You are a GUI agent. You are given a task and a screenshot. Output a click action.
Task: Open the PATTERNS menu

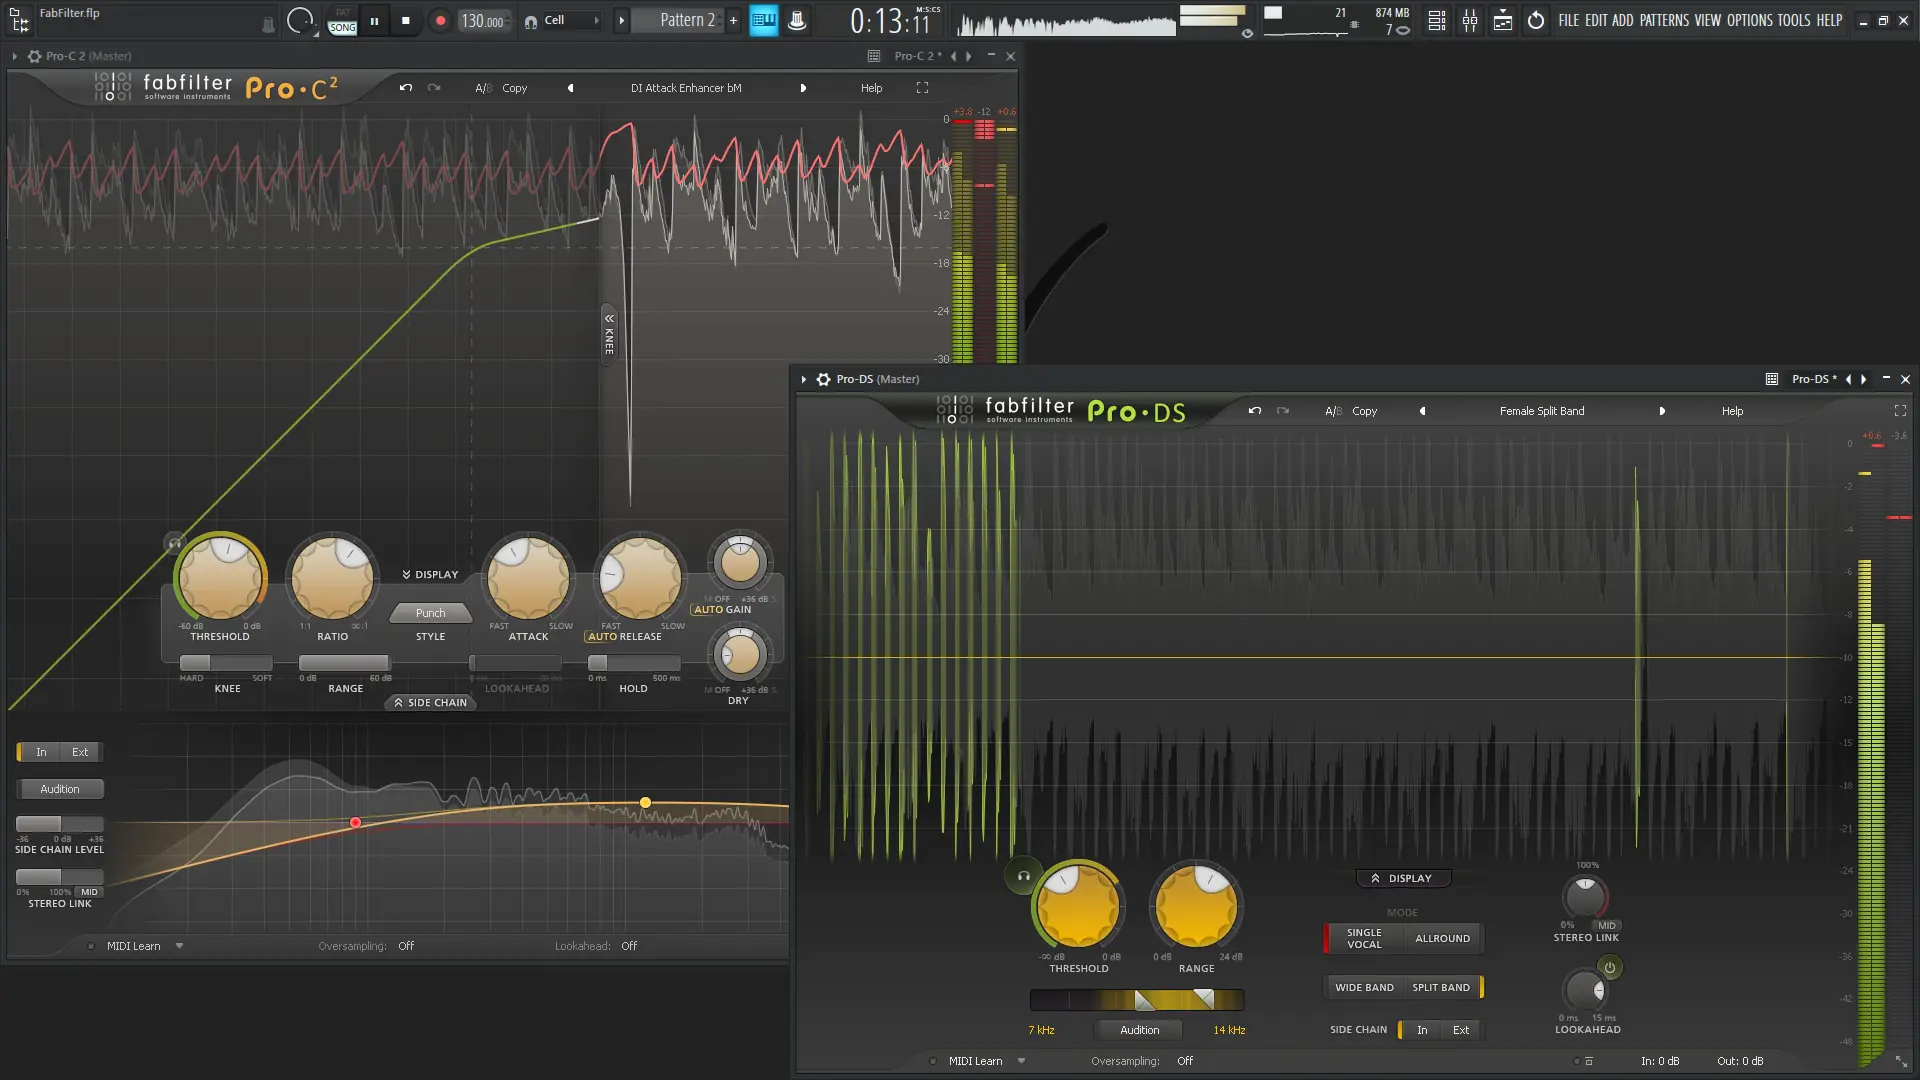point(1664,20)
